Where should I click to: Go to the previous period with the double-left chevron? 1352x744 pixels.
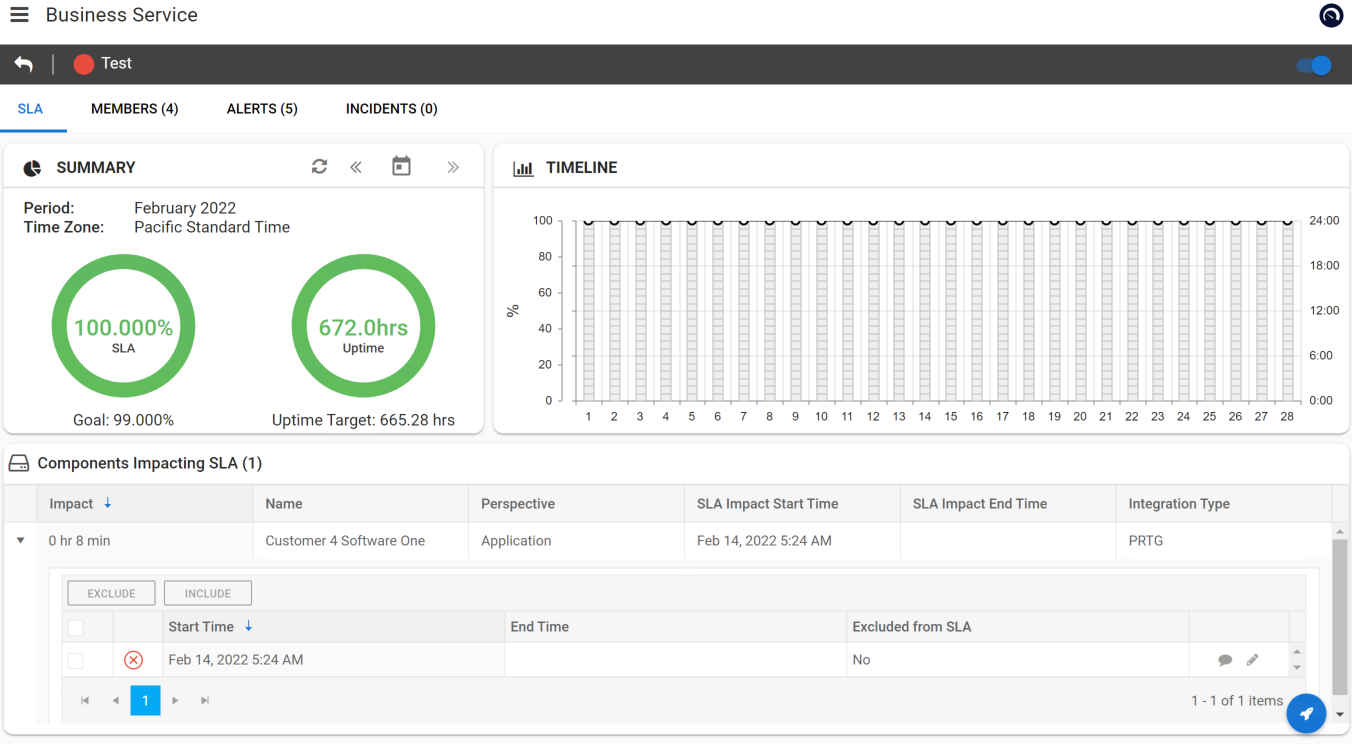356,166
